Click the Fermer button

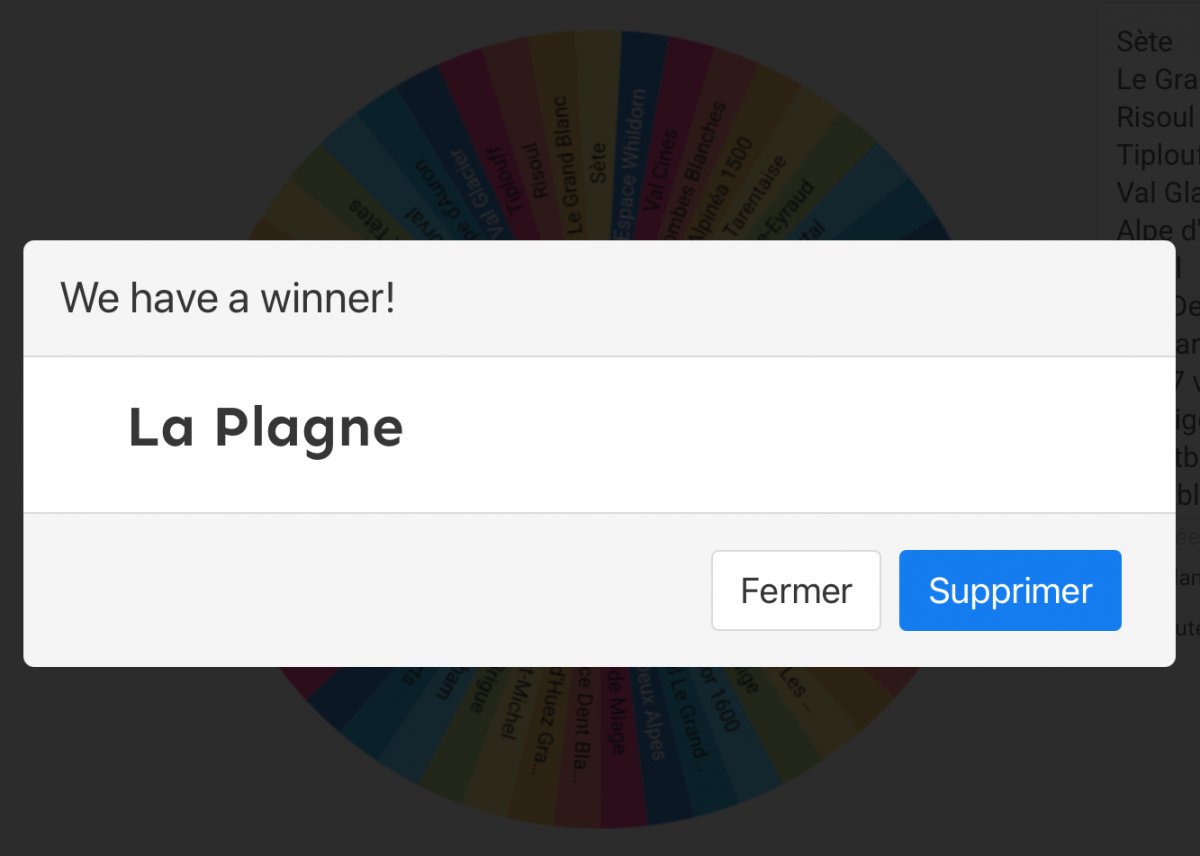coord(796,591)
